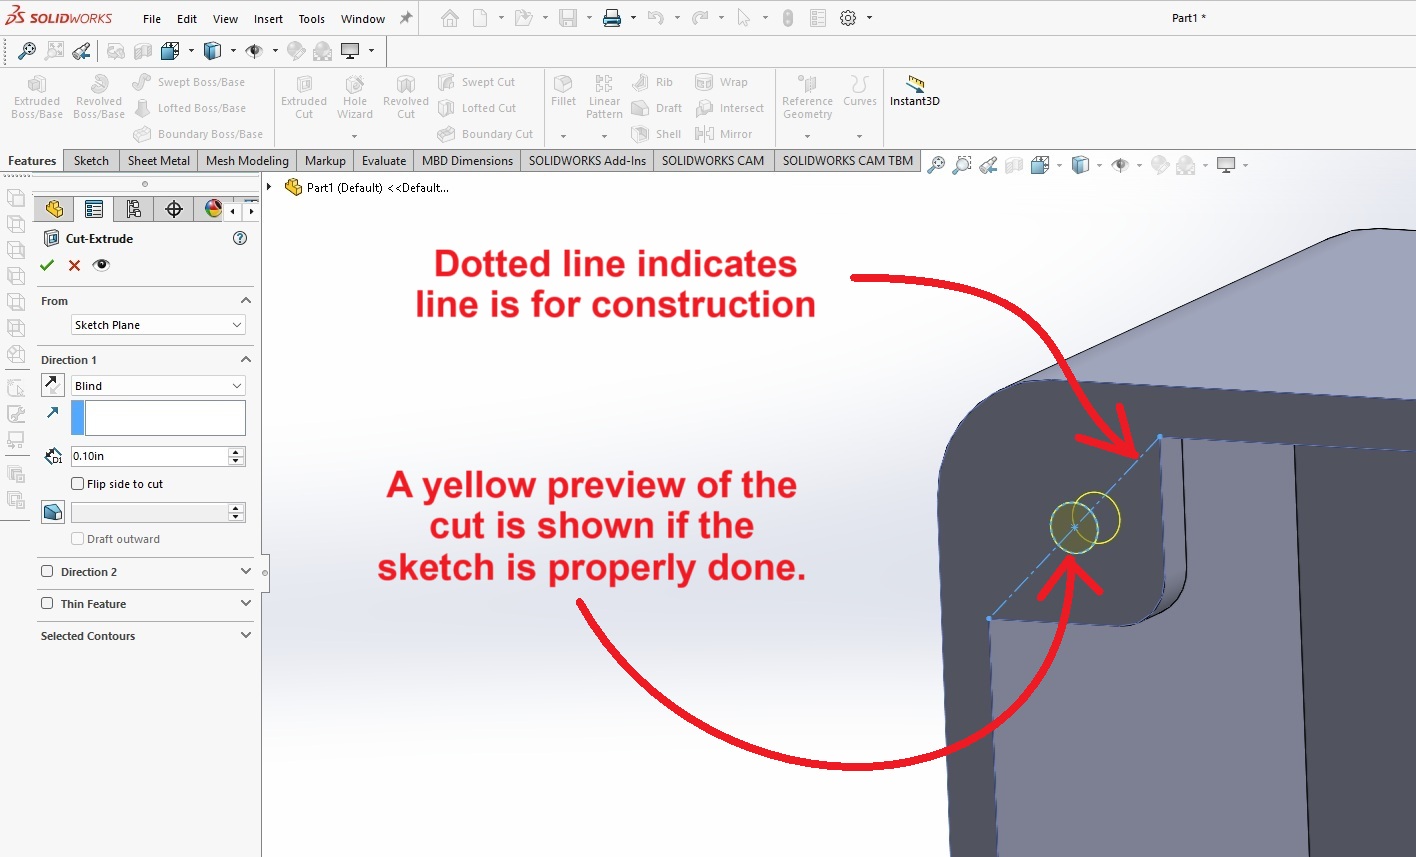Check the Thin Feature option
This screenshot has height=857, width=1416.
[47, 604]
